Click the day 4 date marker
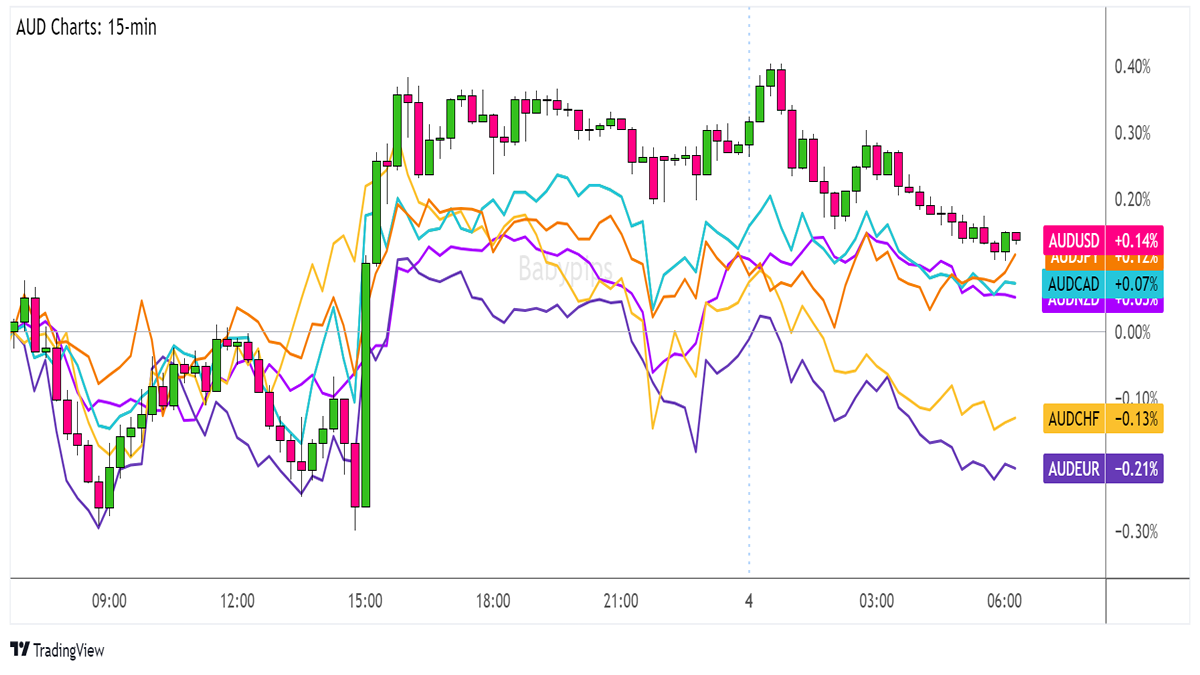The height and width of the screenshot is (675, 1200). pyautogui.click(x=749, y=601)
